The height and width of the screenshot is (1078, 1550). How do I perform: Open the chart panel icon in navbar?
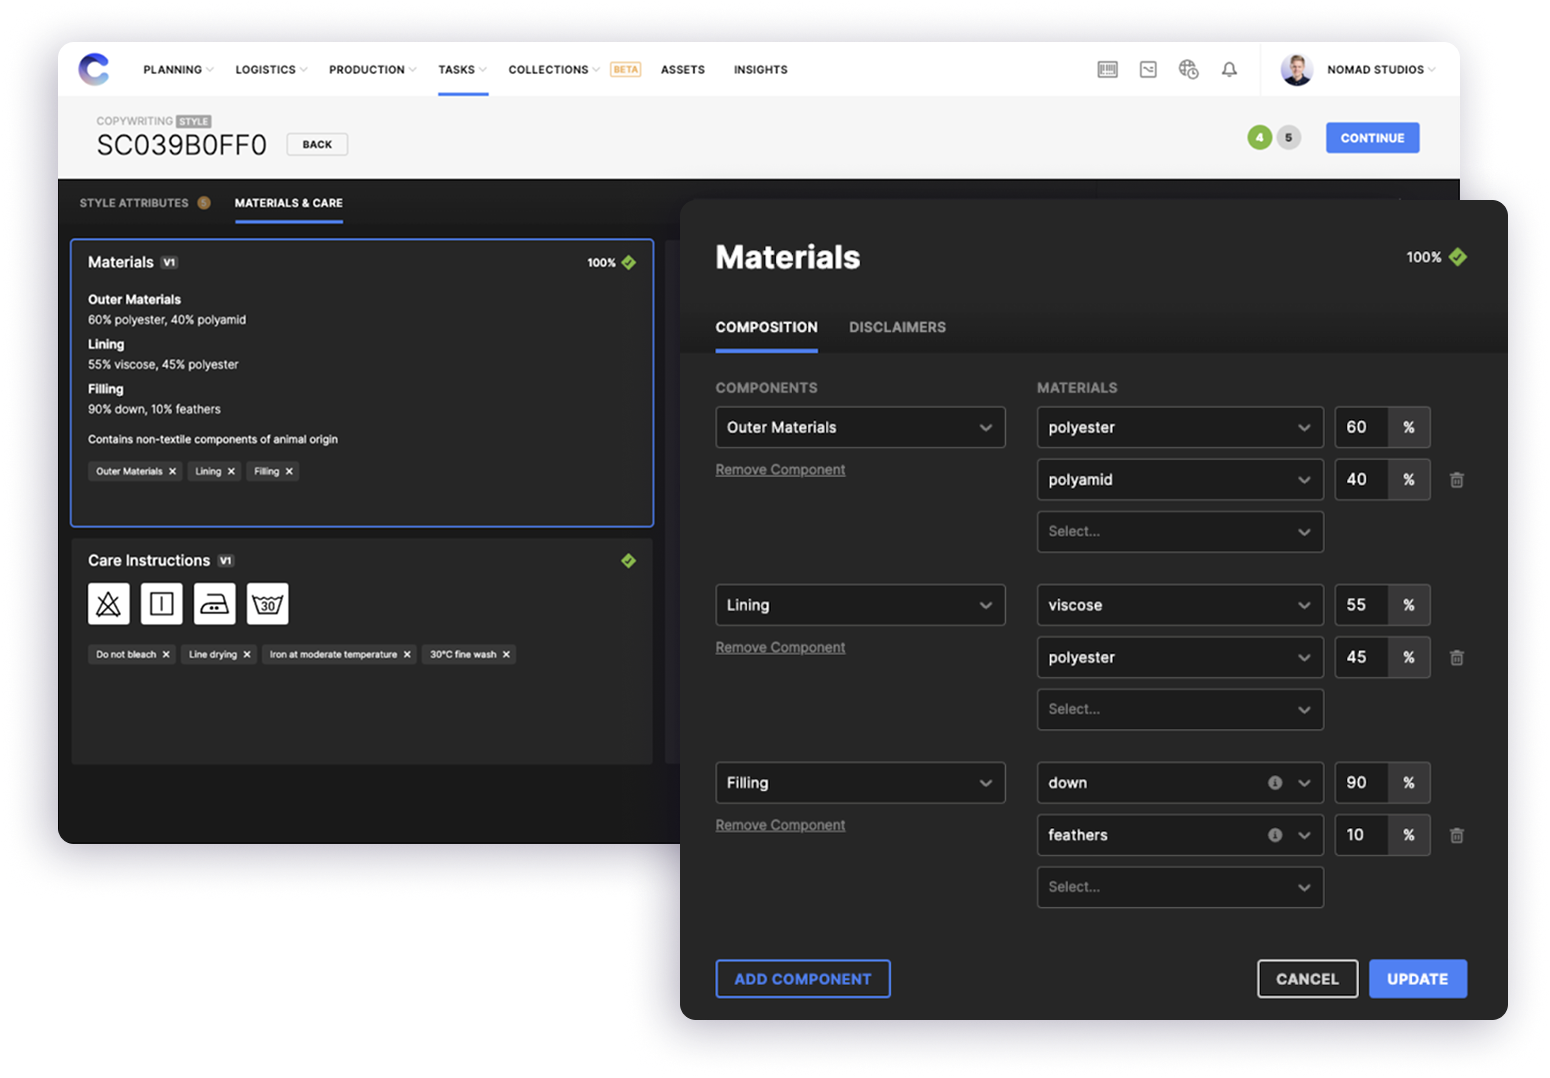pos(1148,69)
